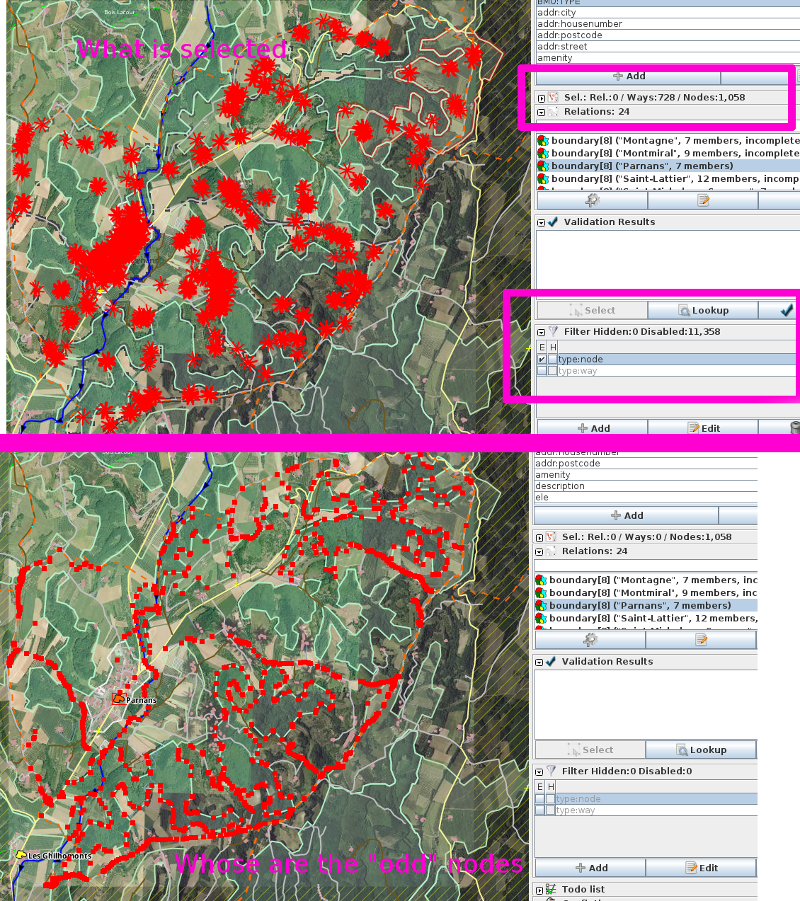Screen dimensions: 800x901
Task: Select Parnans 7 members relation, upper screenshot
Action: coord(668,165)
